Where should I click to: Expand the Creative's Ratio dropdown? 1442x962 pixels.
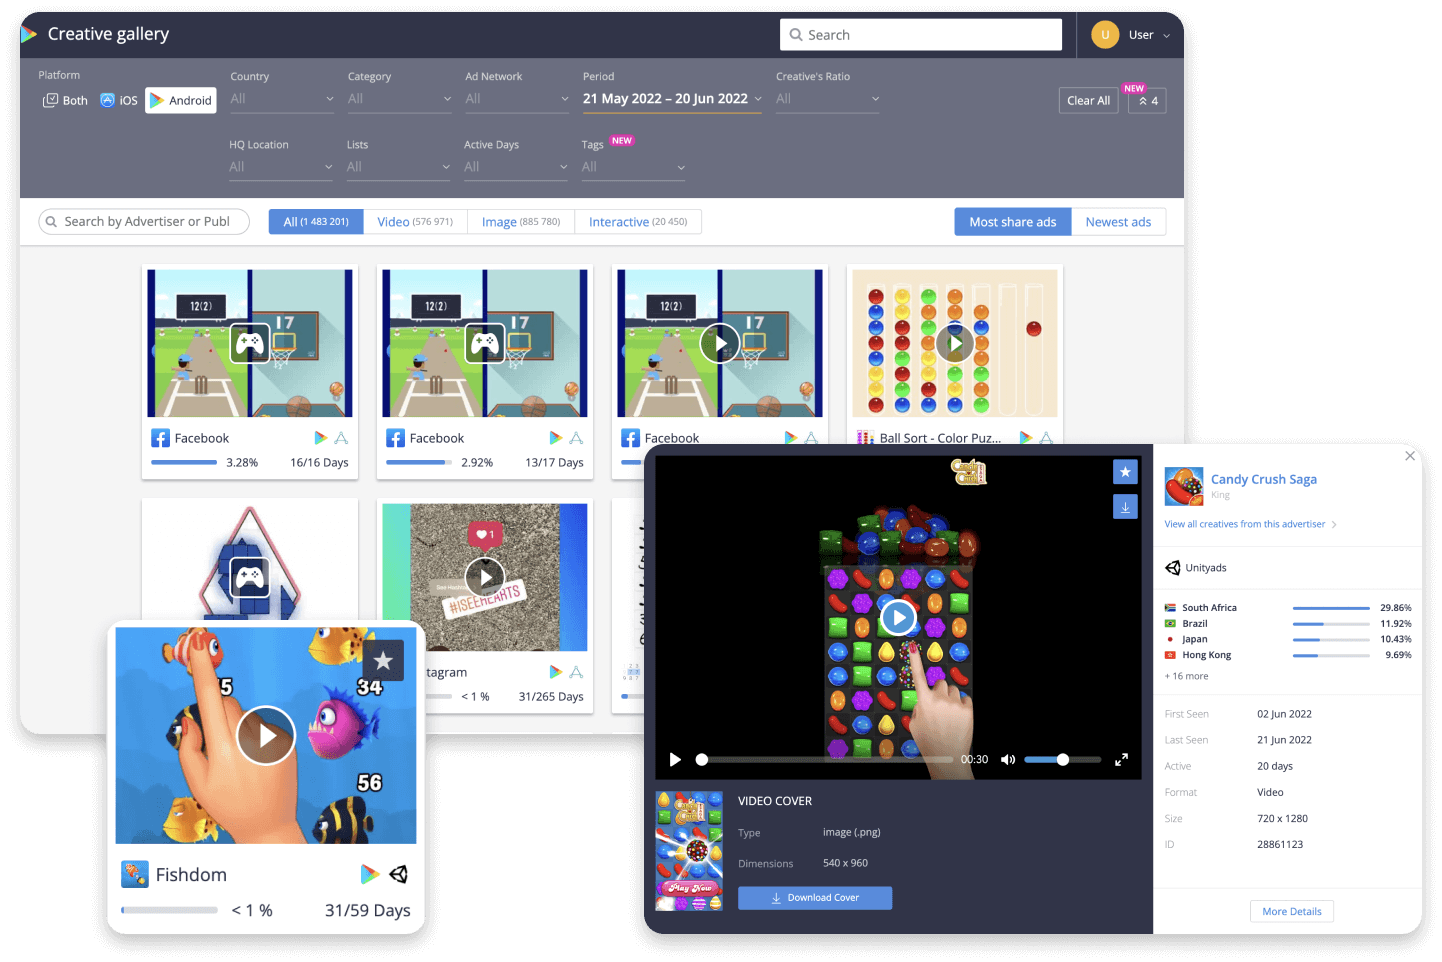coord(827,99)
